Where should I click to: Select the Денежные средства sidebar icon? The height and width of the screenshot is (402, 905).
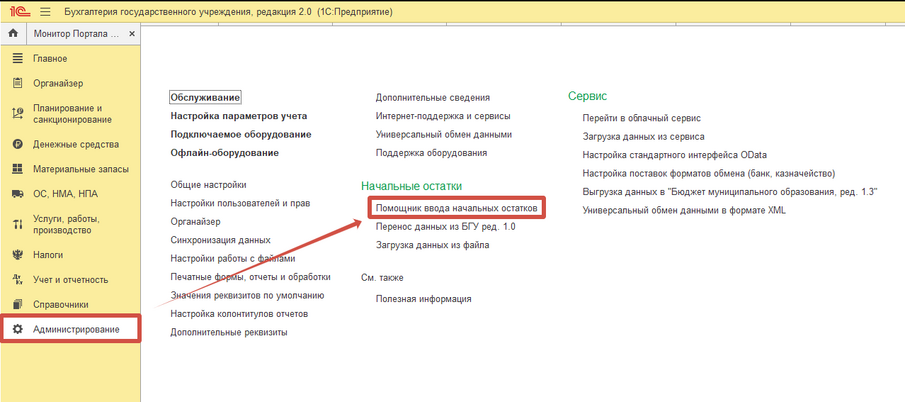click(x=16, y=145)
